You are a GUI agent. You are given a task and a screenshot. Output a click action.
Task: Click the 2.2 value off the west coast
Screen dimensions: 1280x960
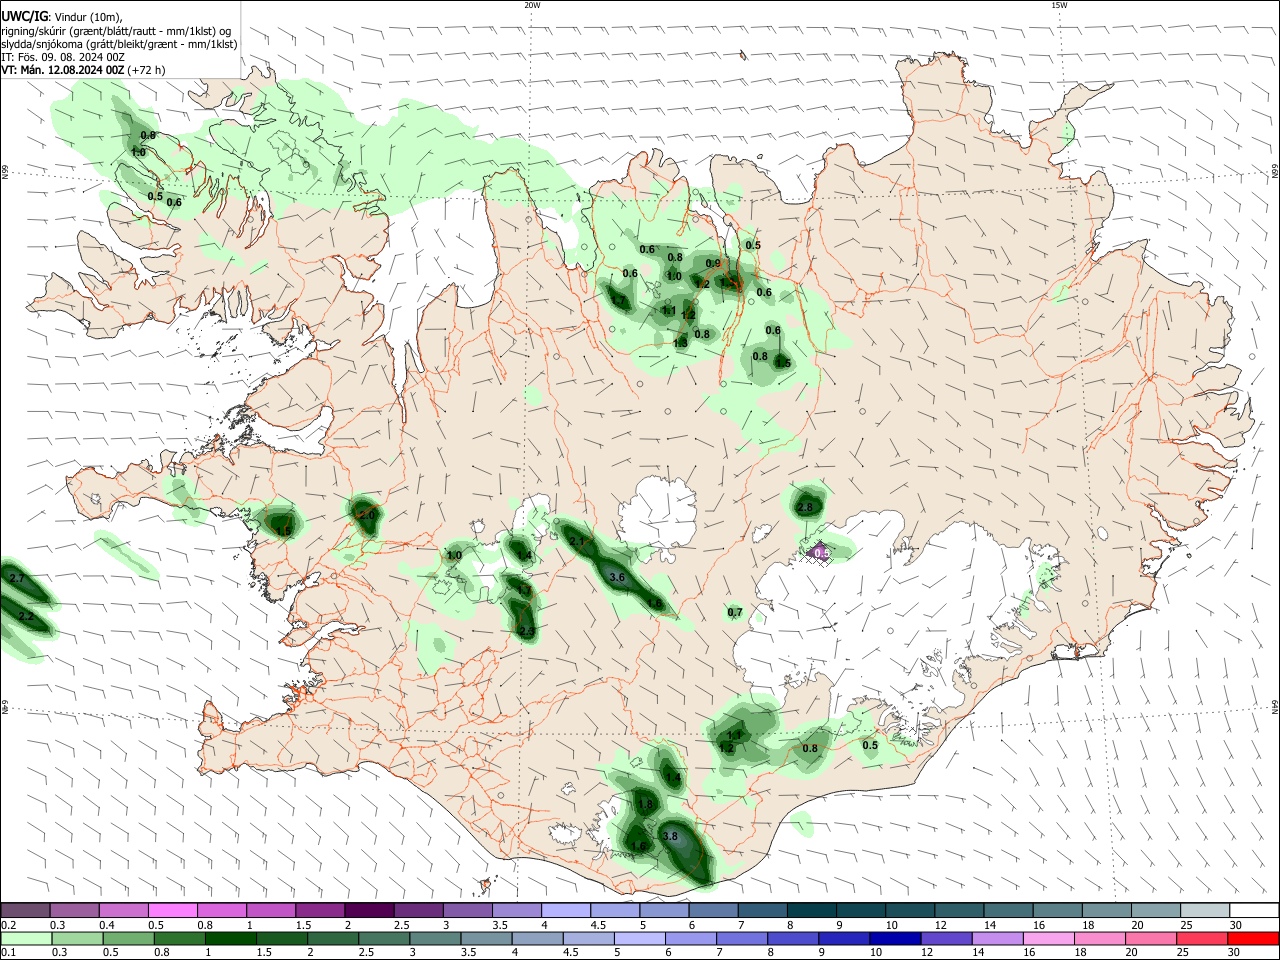pyautogui.click(x=26, y=617)
